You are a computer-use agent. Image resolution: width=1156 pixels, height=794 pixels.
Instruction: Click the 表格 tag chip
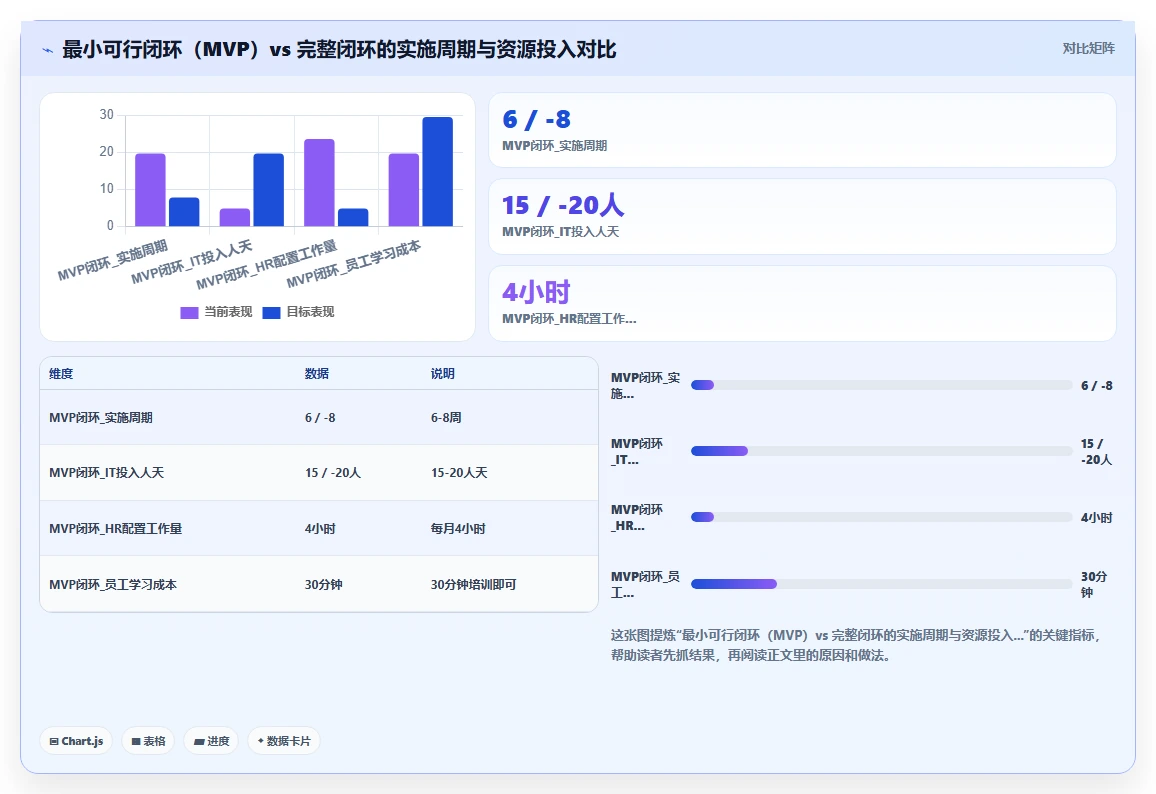coord(148,741)
